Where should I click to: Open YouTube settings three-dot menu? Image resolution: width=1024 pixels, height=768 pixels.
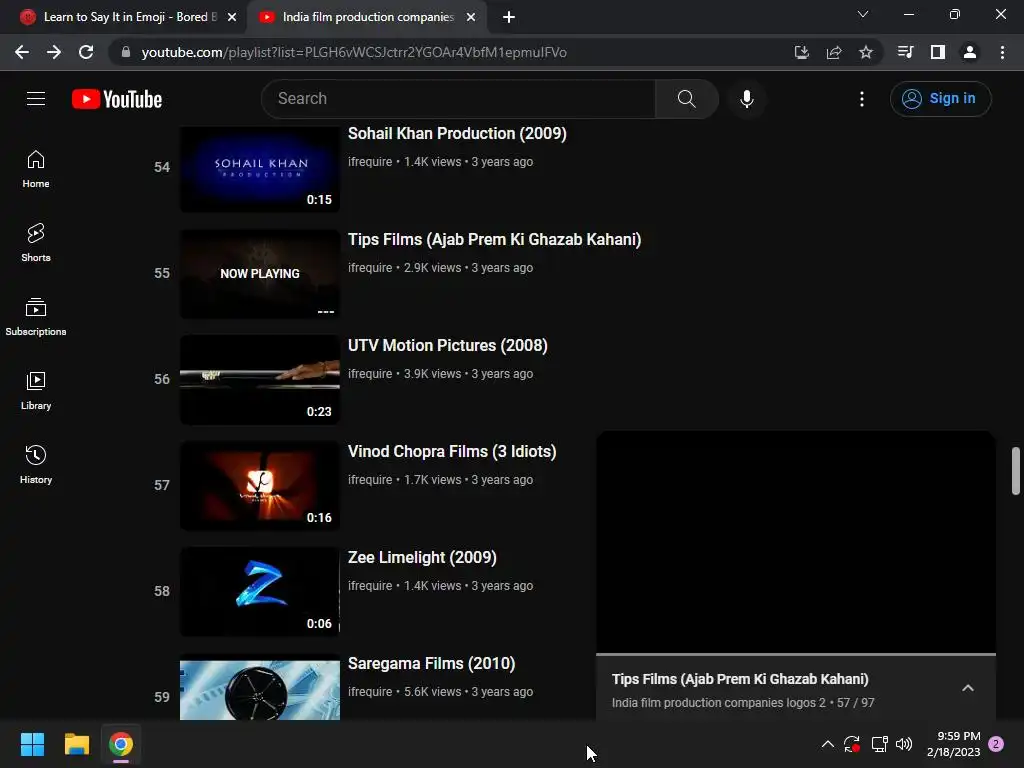click(862, 99)
